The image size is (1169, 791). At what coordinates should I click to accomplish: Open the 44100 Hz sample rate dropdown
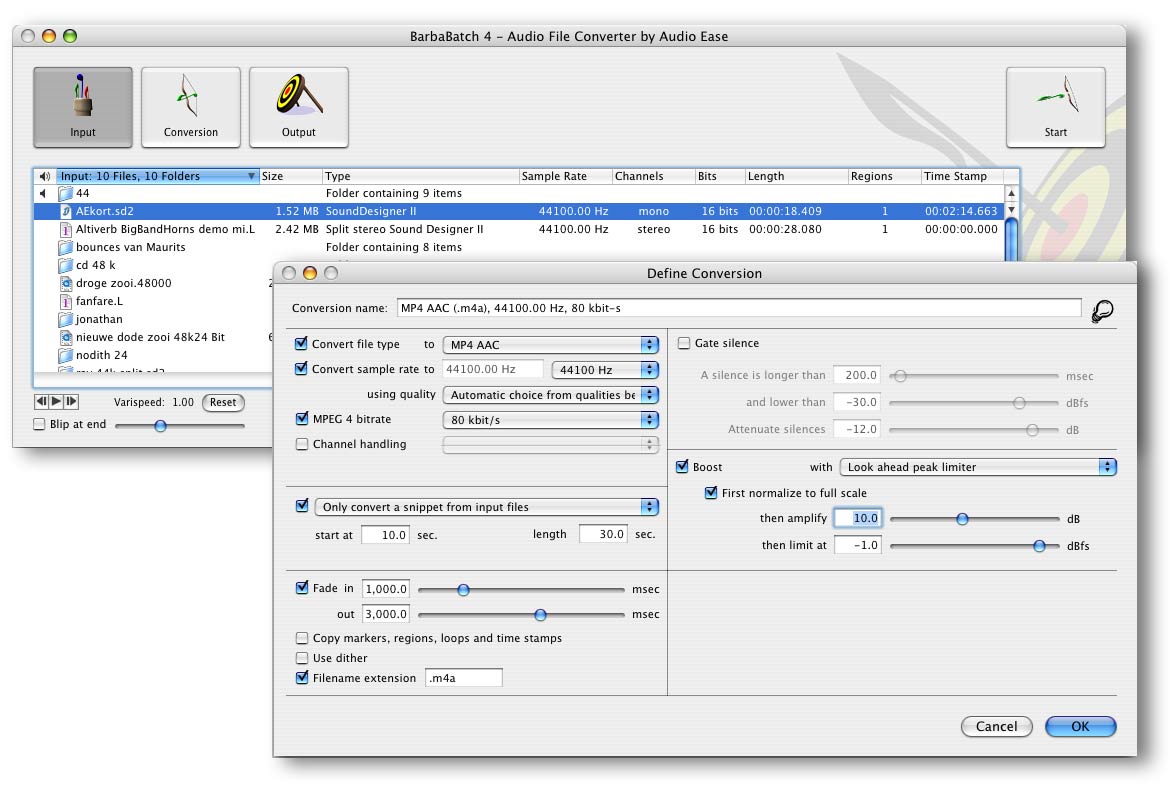tap(605, 370)
